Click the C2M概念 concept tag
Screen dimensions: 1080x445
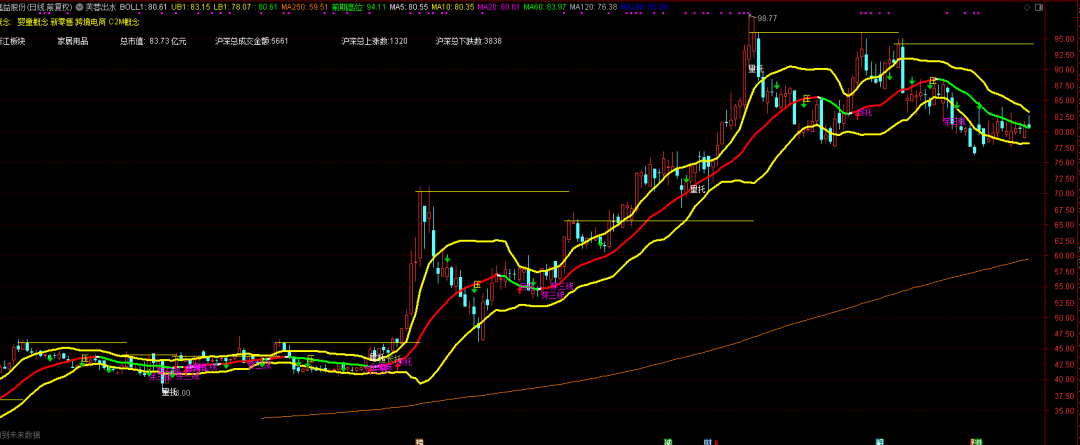(x=124, y=22)
